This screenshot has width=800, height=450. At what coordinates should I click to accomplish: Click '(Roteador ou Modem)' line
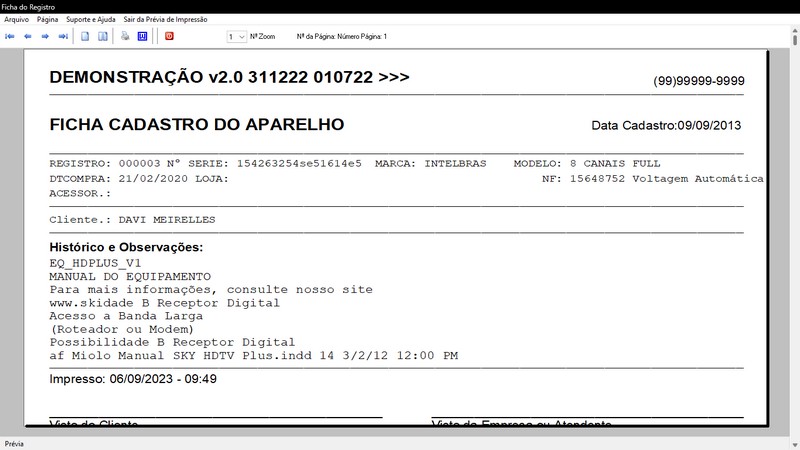[122, 330]
